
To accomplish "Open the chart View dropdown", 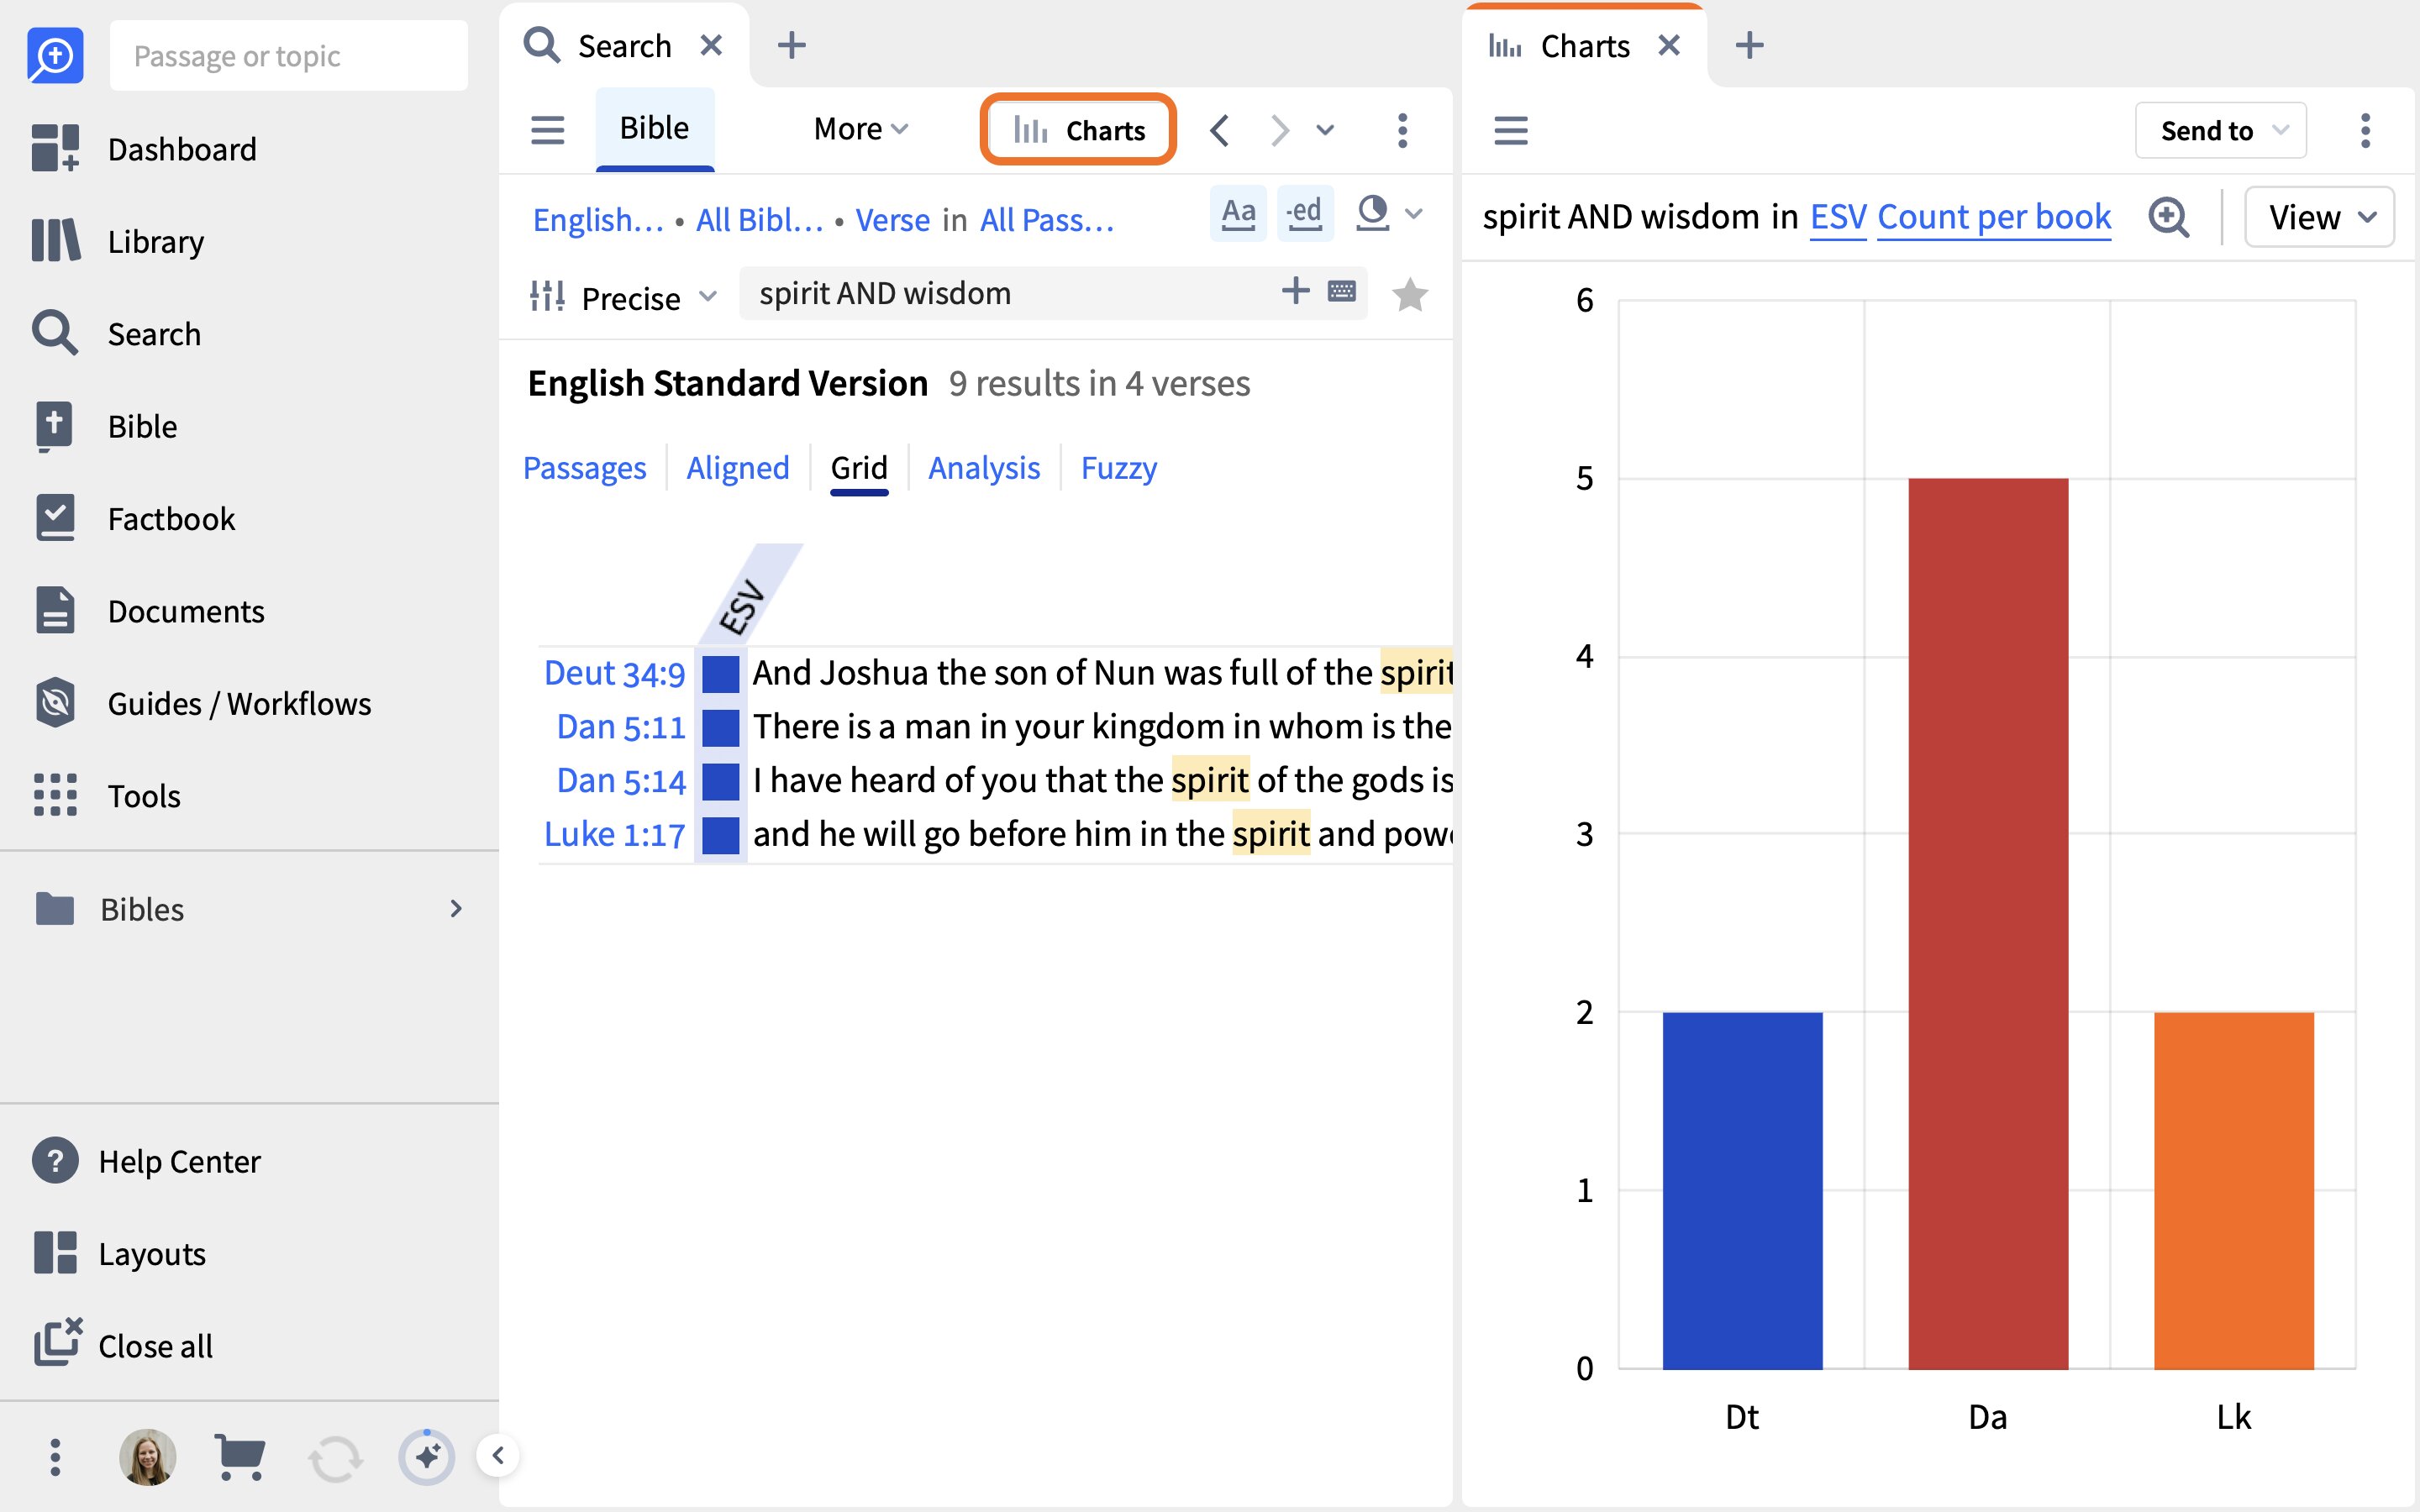I will [2319, 217].
